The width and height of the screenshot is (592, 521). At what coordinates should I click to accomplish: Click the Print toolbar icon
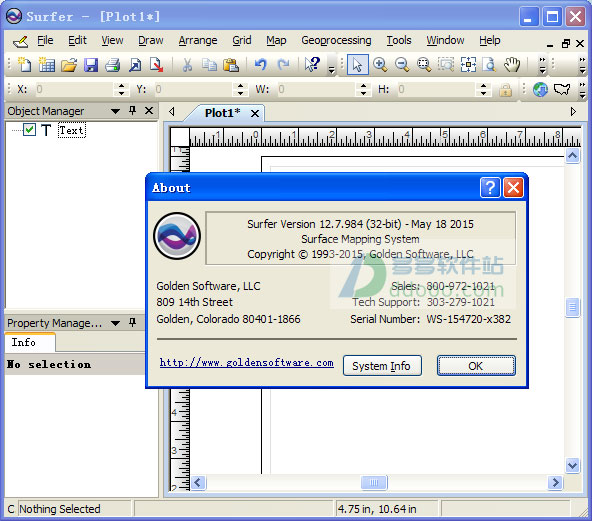[113, 65]
